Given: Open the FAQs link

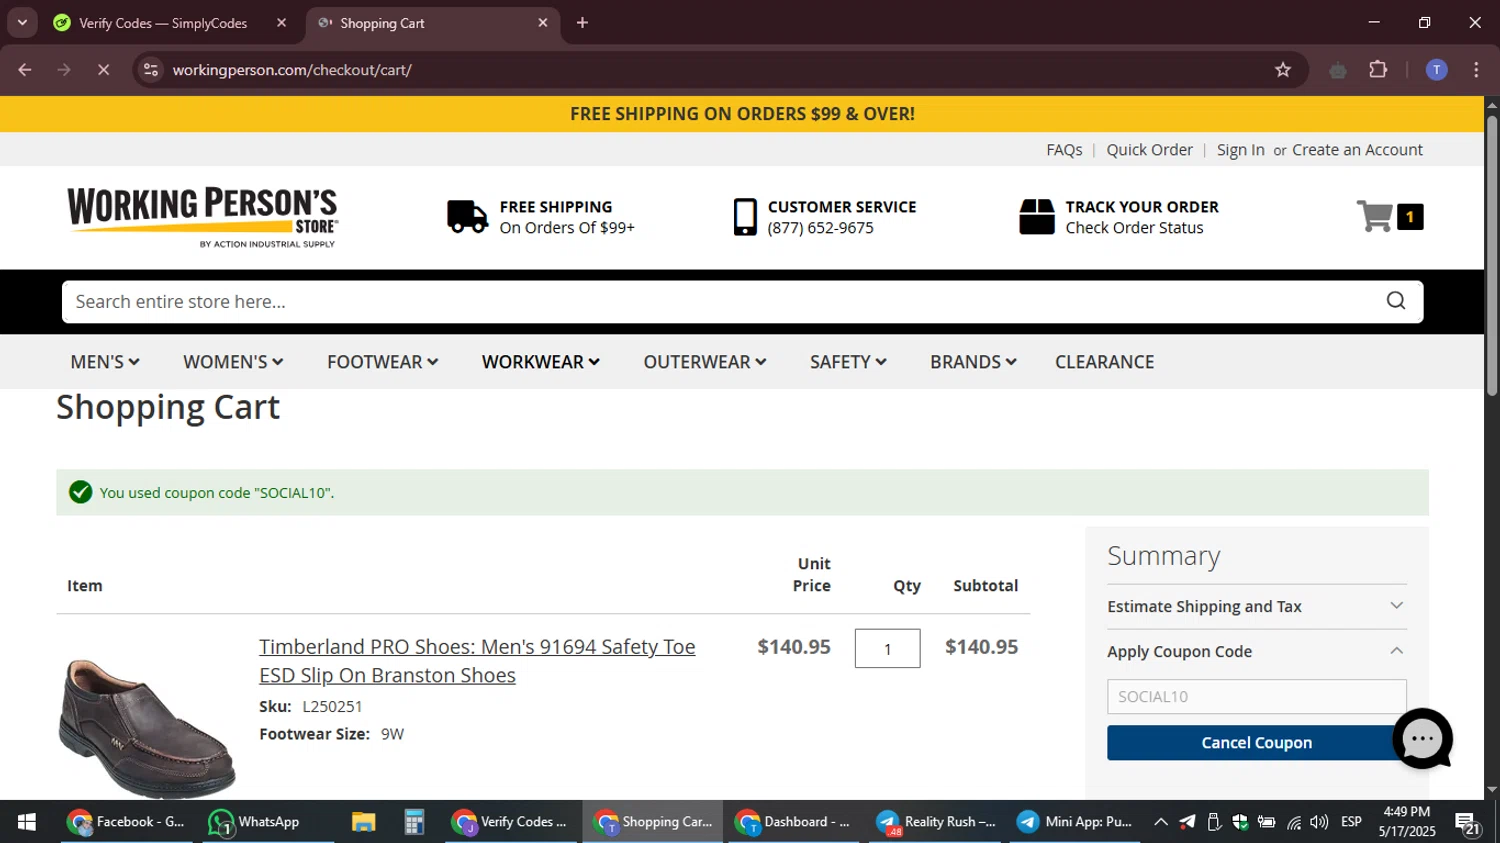Looking at the screenshot, I should coord(1064,150).
